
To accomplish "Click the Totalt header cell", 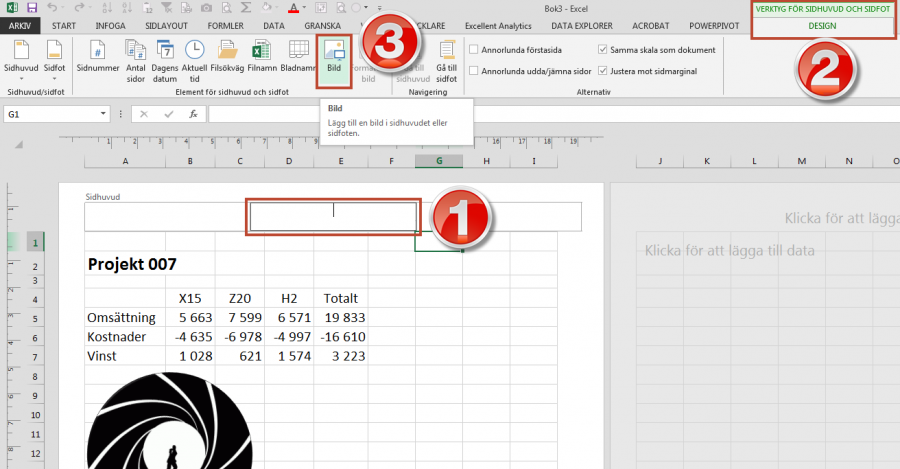I will (x=341, y=299).
